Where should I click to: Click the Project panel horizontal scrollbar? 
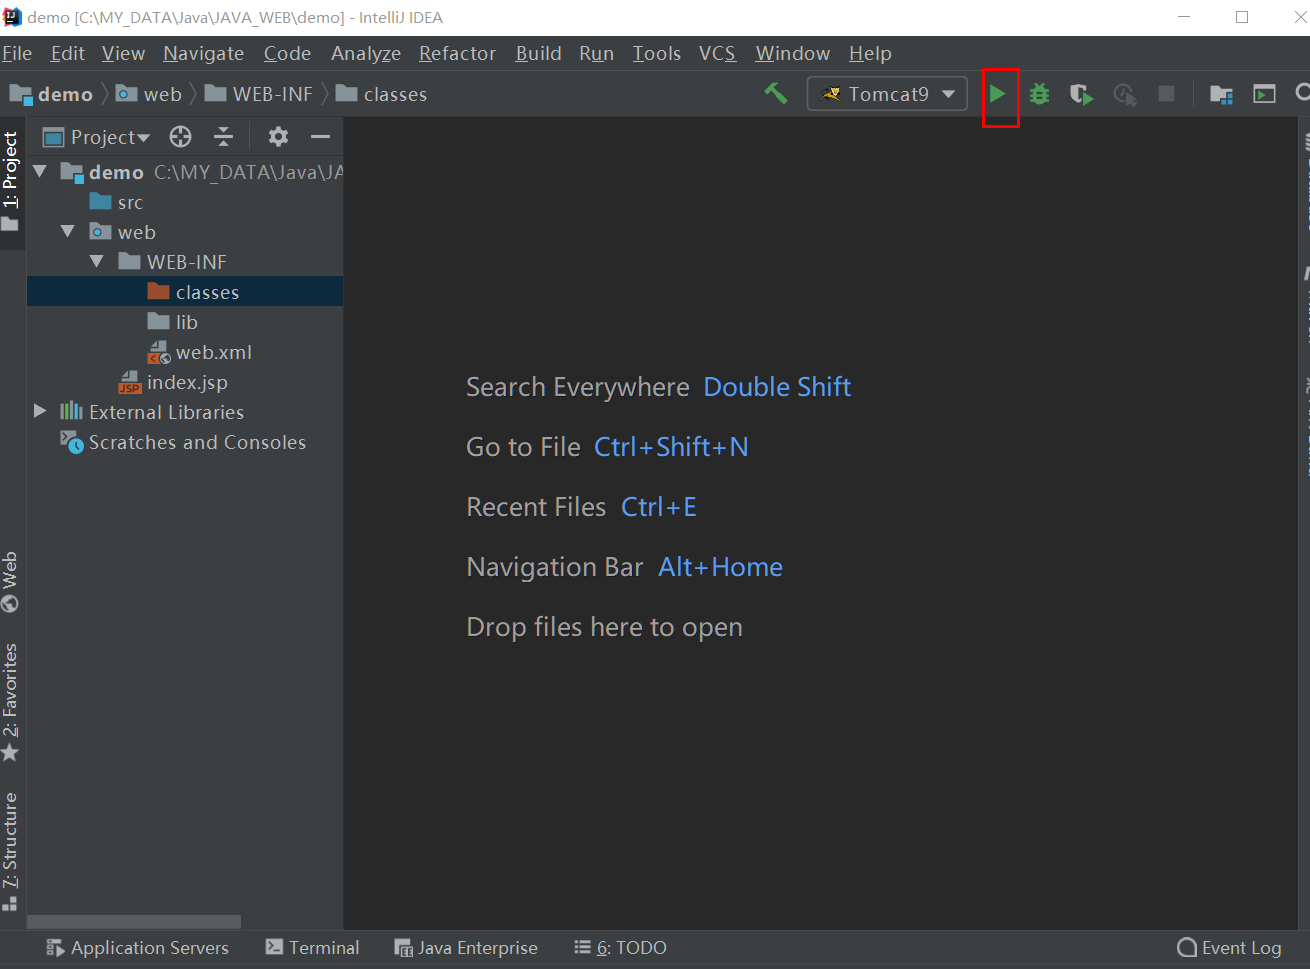pyautogui.click(x=134, y=922)
